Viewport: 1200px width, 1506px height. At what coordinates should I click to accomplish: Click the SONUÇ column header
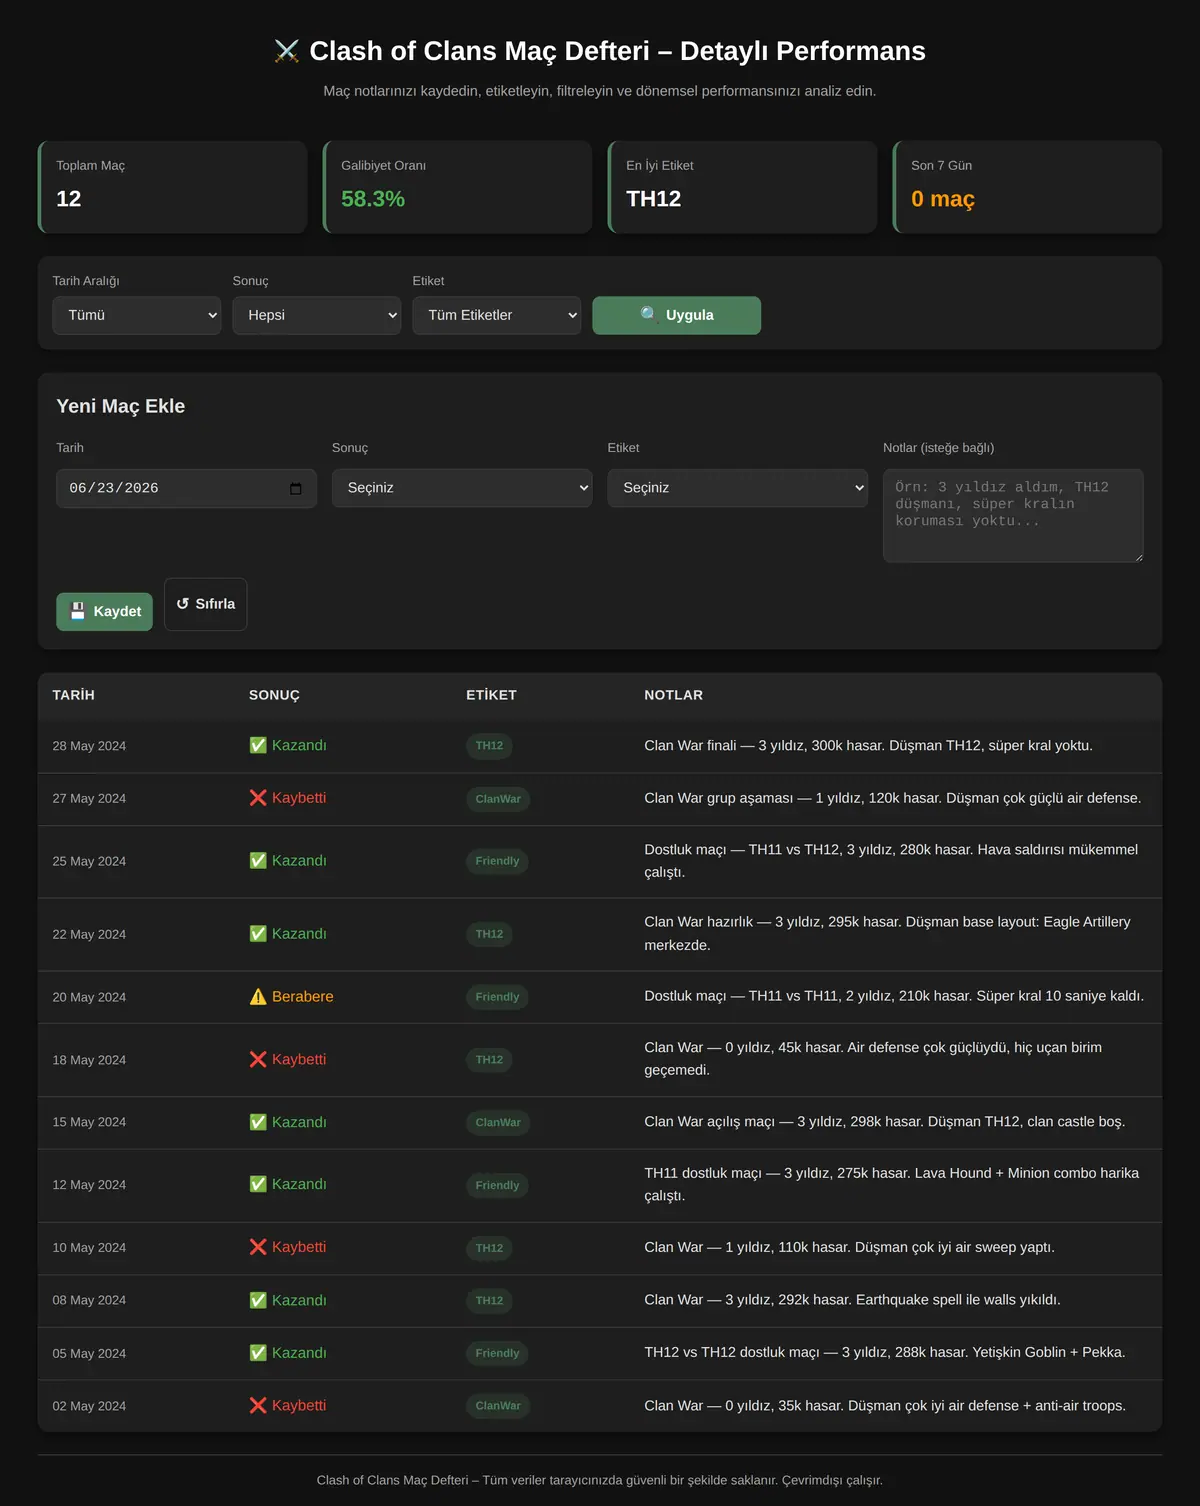coord(274,695)
